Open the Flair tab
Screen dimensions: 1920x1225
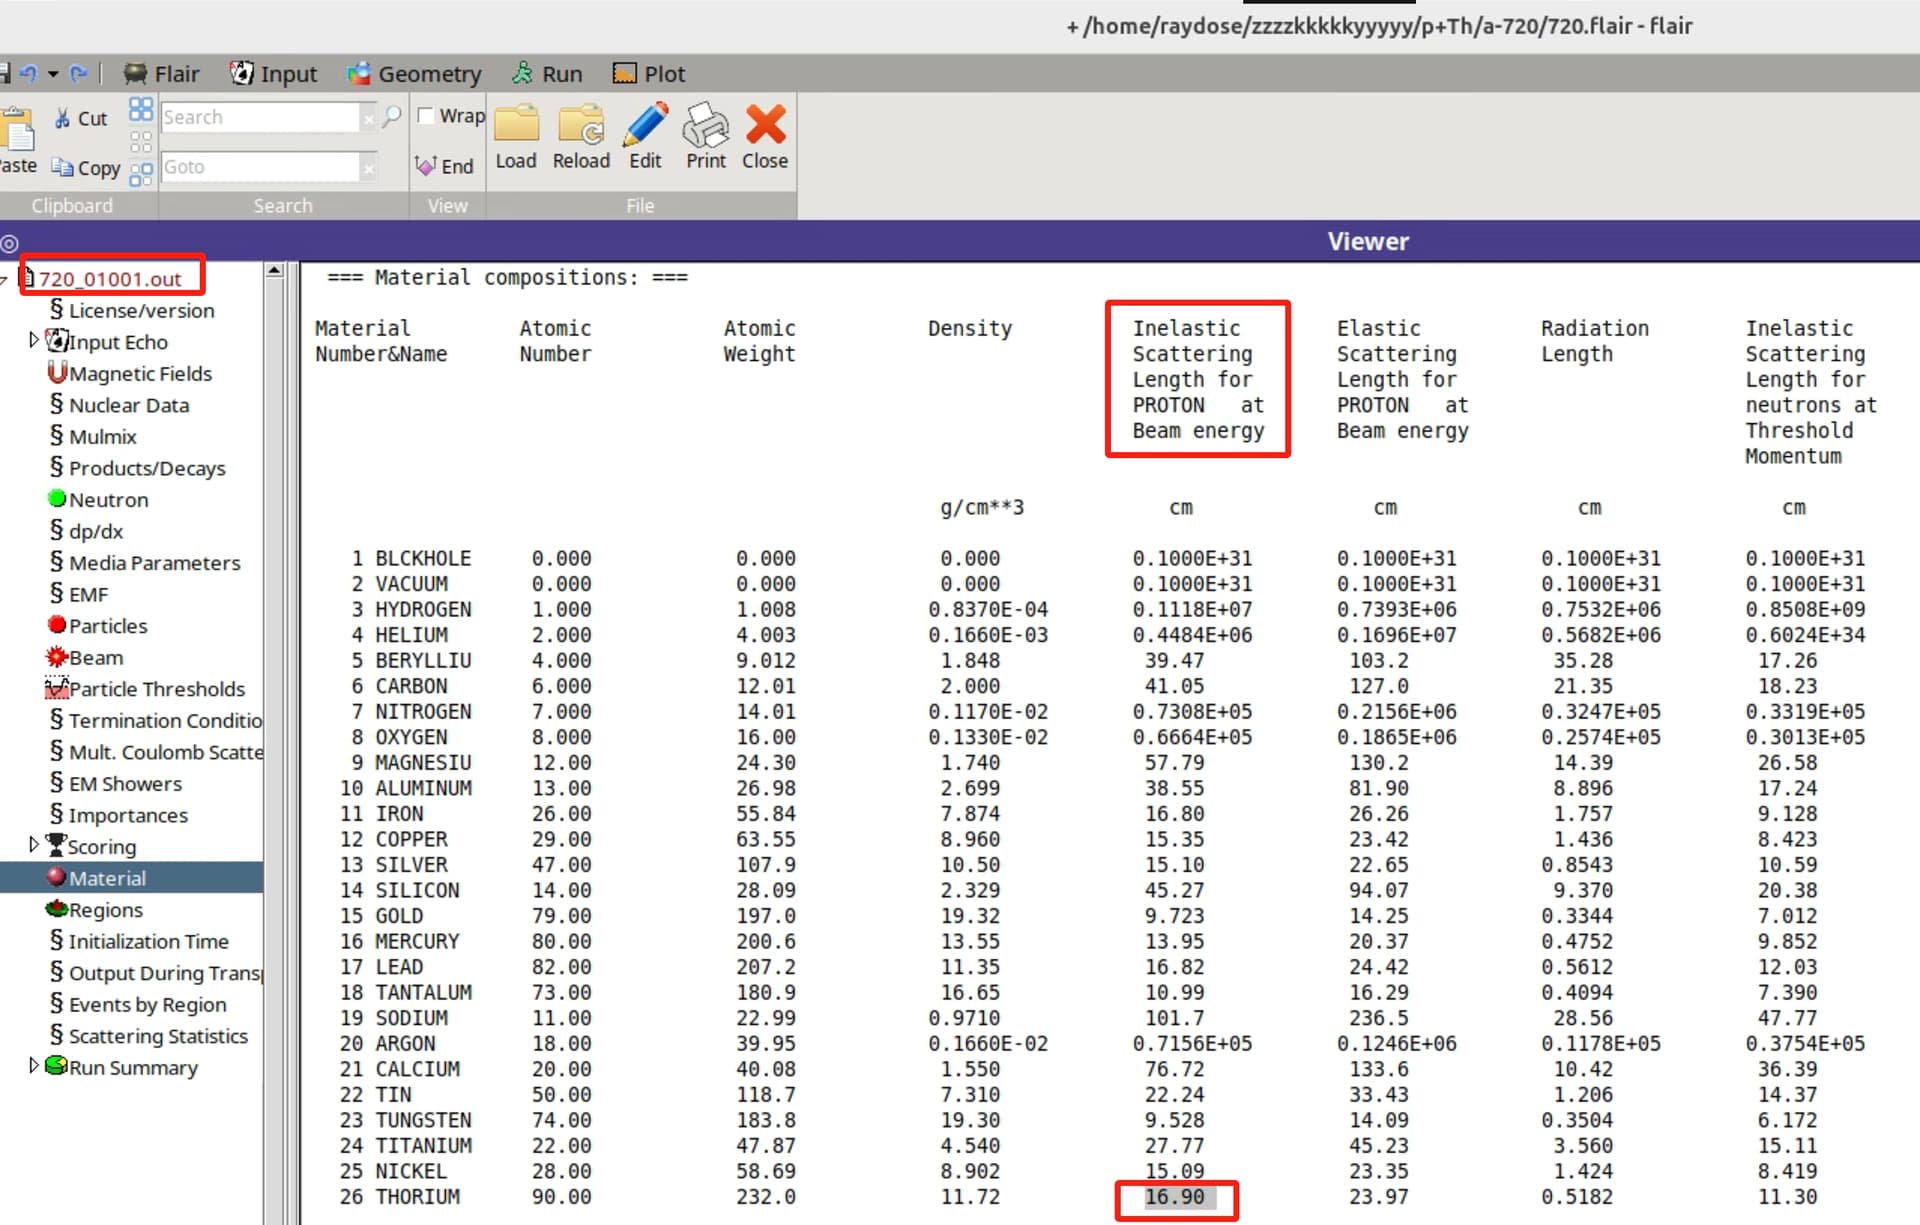click(161, 74)
